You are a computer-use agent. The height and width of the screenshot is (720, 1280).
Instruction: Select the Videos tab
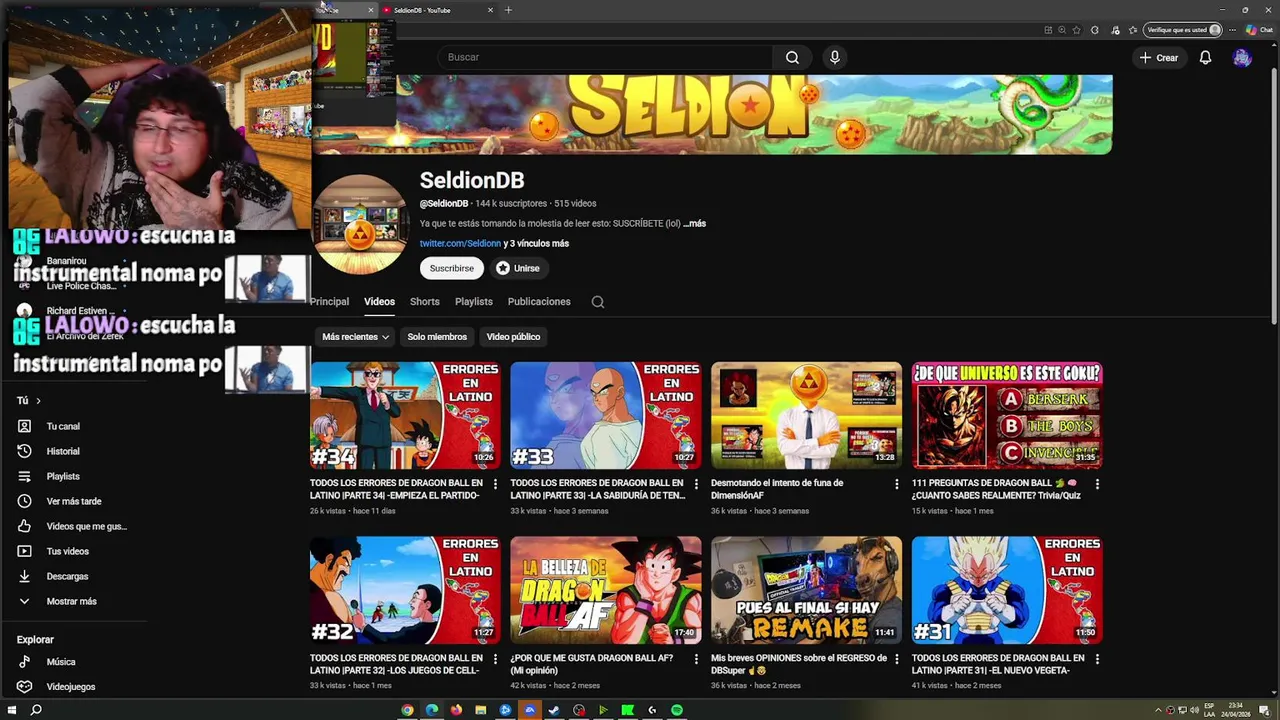(x=379, y=301)
